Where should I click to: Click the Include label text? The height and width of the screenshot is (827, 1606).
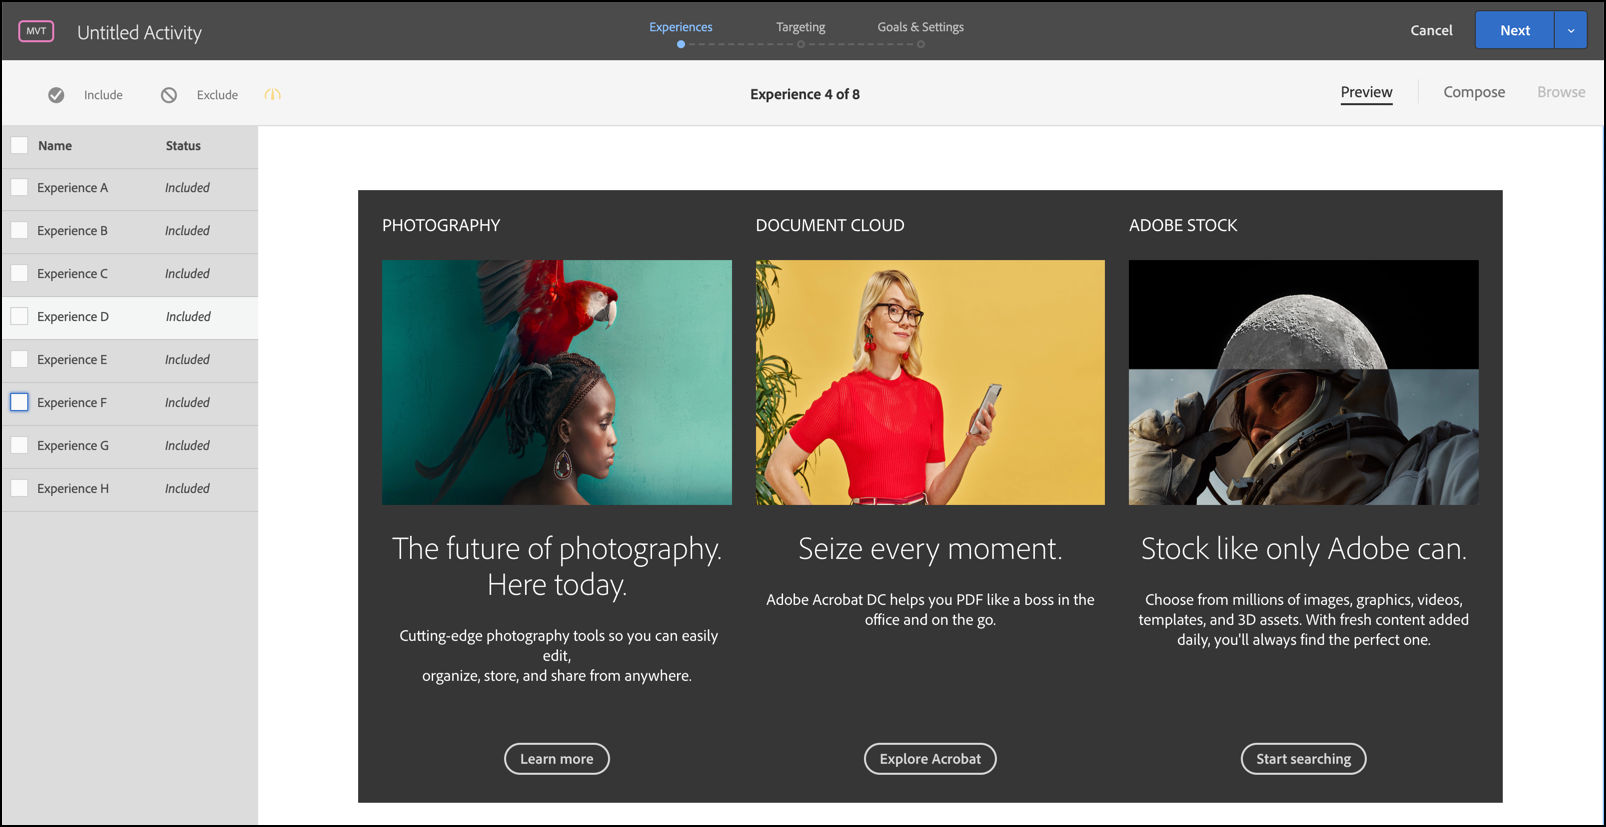pos(103,95)
